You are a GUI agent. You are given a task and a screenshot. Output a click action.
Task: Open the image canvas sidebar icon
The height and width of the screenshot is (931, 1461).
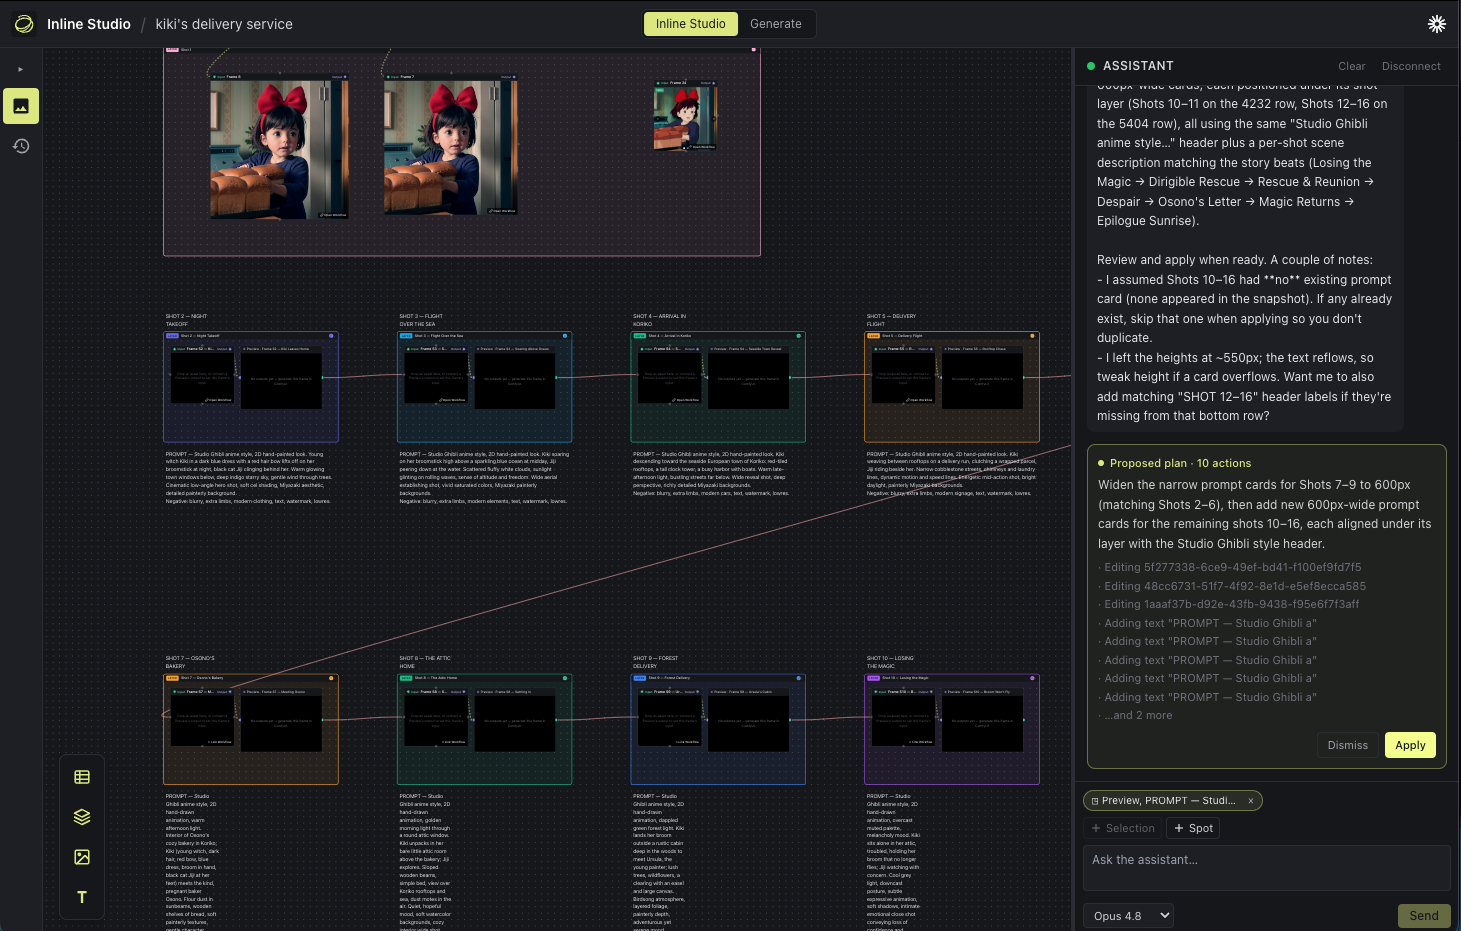tap(21, 106)
